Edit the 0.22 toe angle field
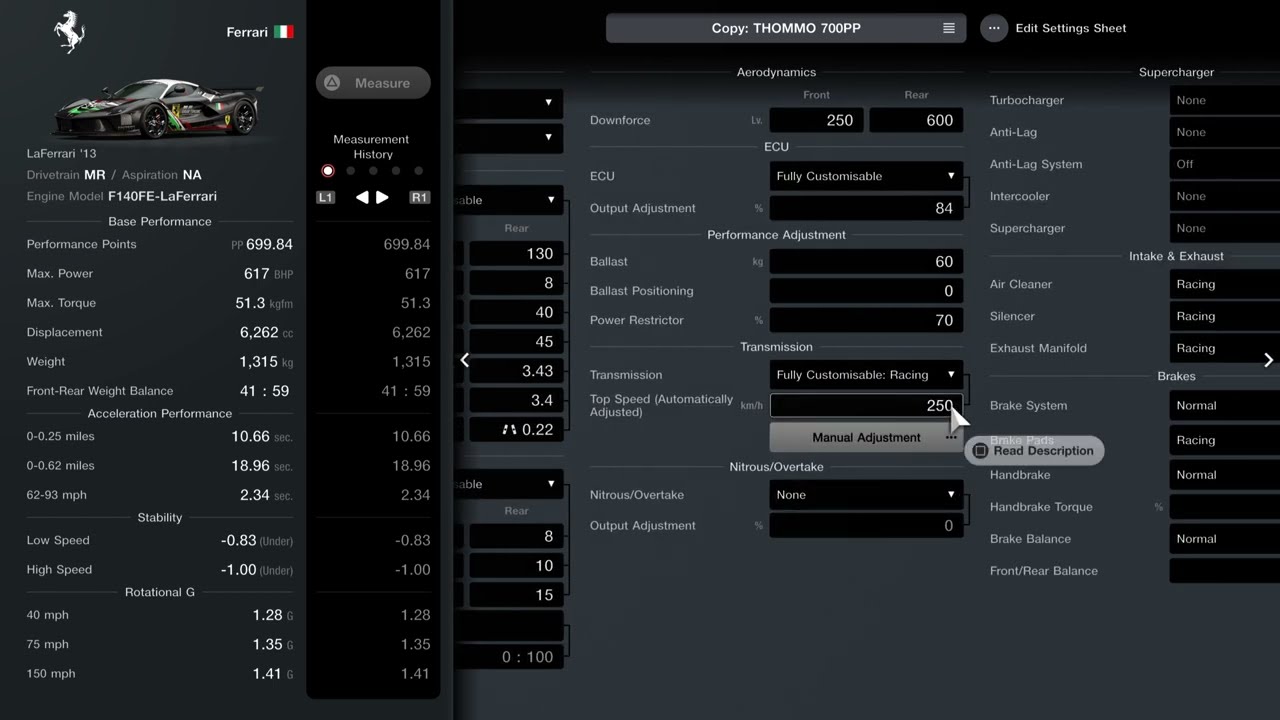The height and width of the screenshot is (720, 1280). click(x=516, y=429)
